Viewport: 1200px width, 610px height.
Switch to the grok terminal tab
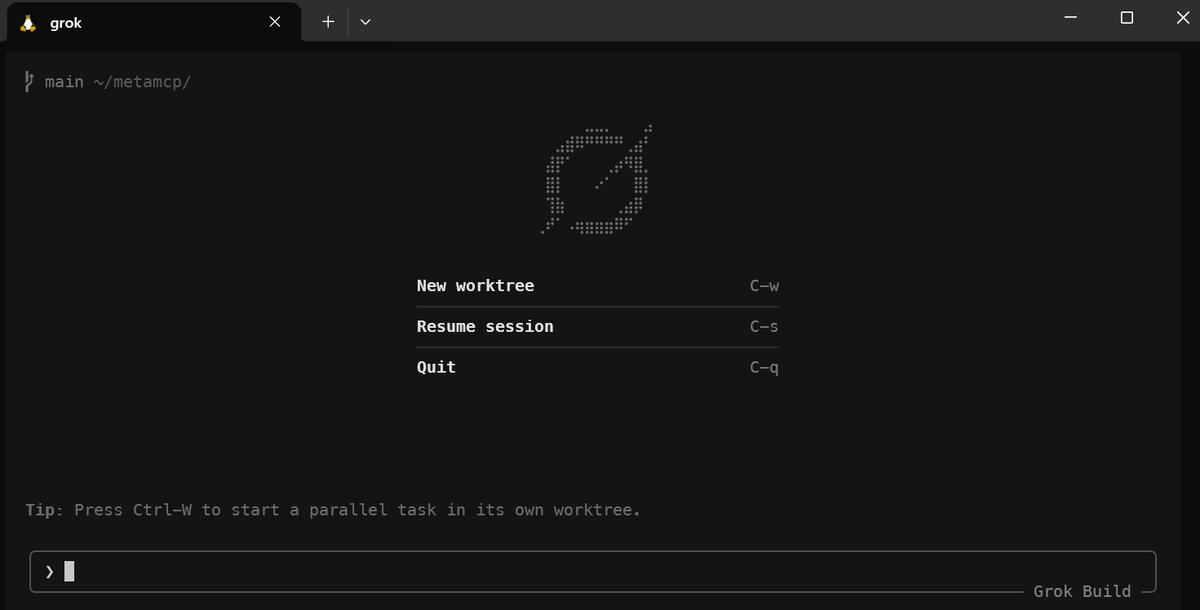154,22
